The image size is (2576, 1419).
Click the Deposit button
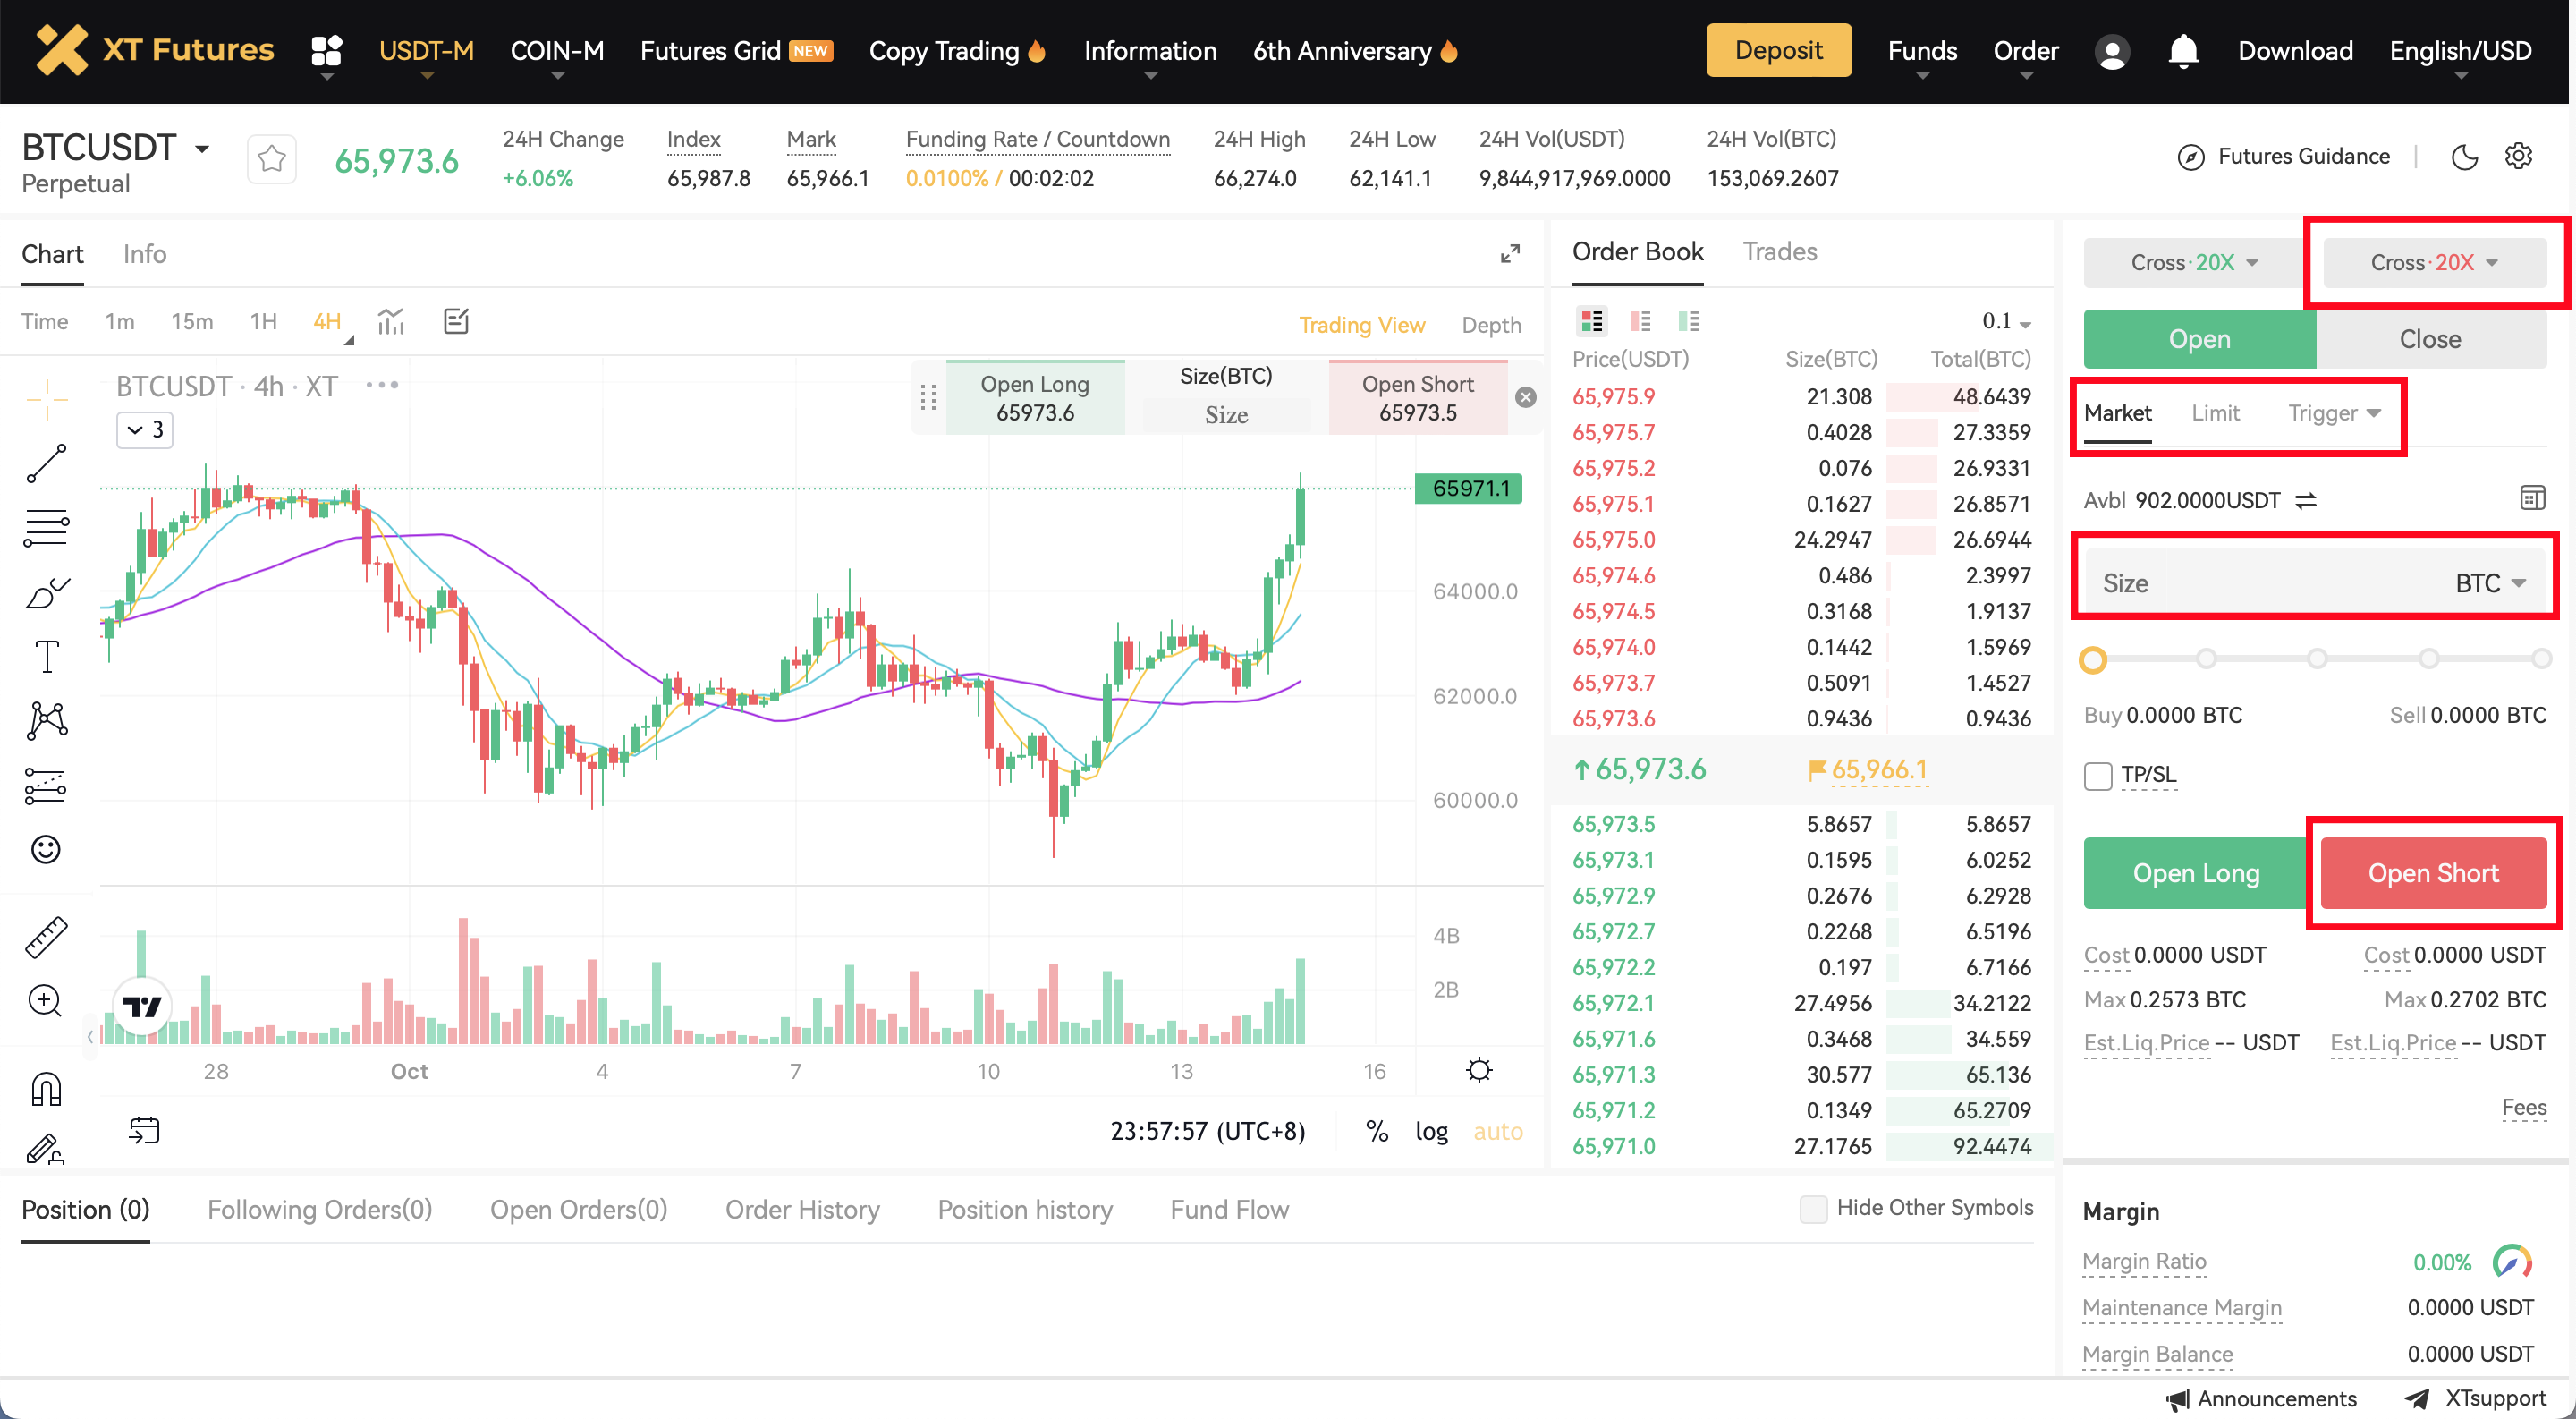(1778, 50)
